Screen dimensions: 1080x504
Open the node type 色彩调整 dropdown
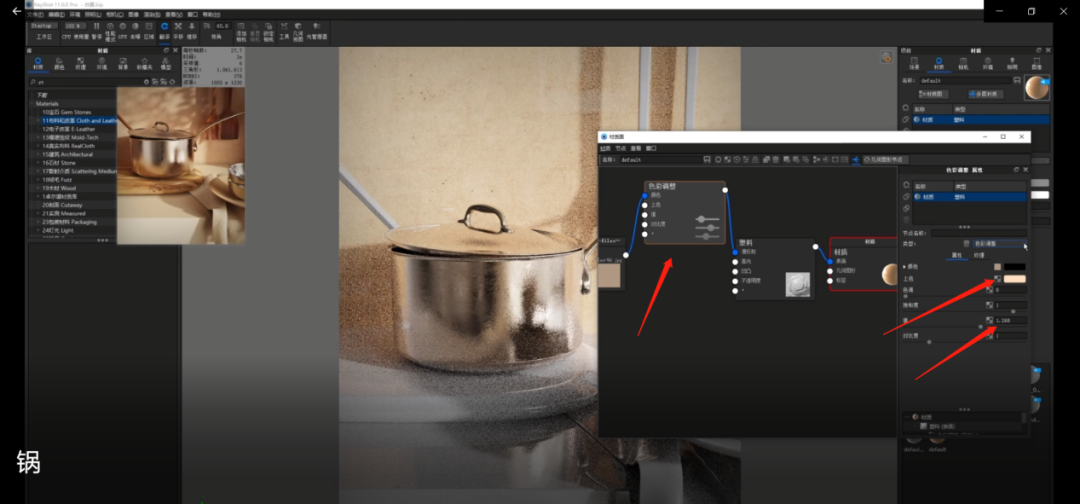(x=998, y=243)
